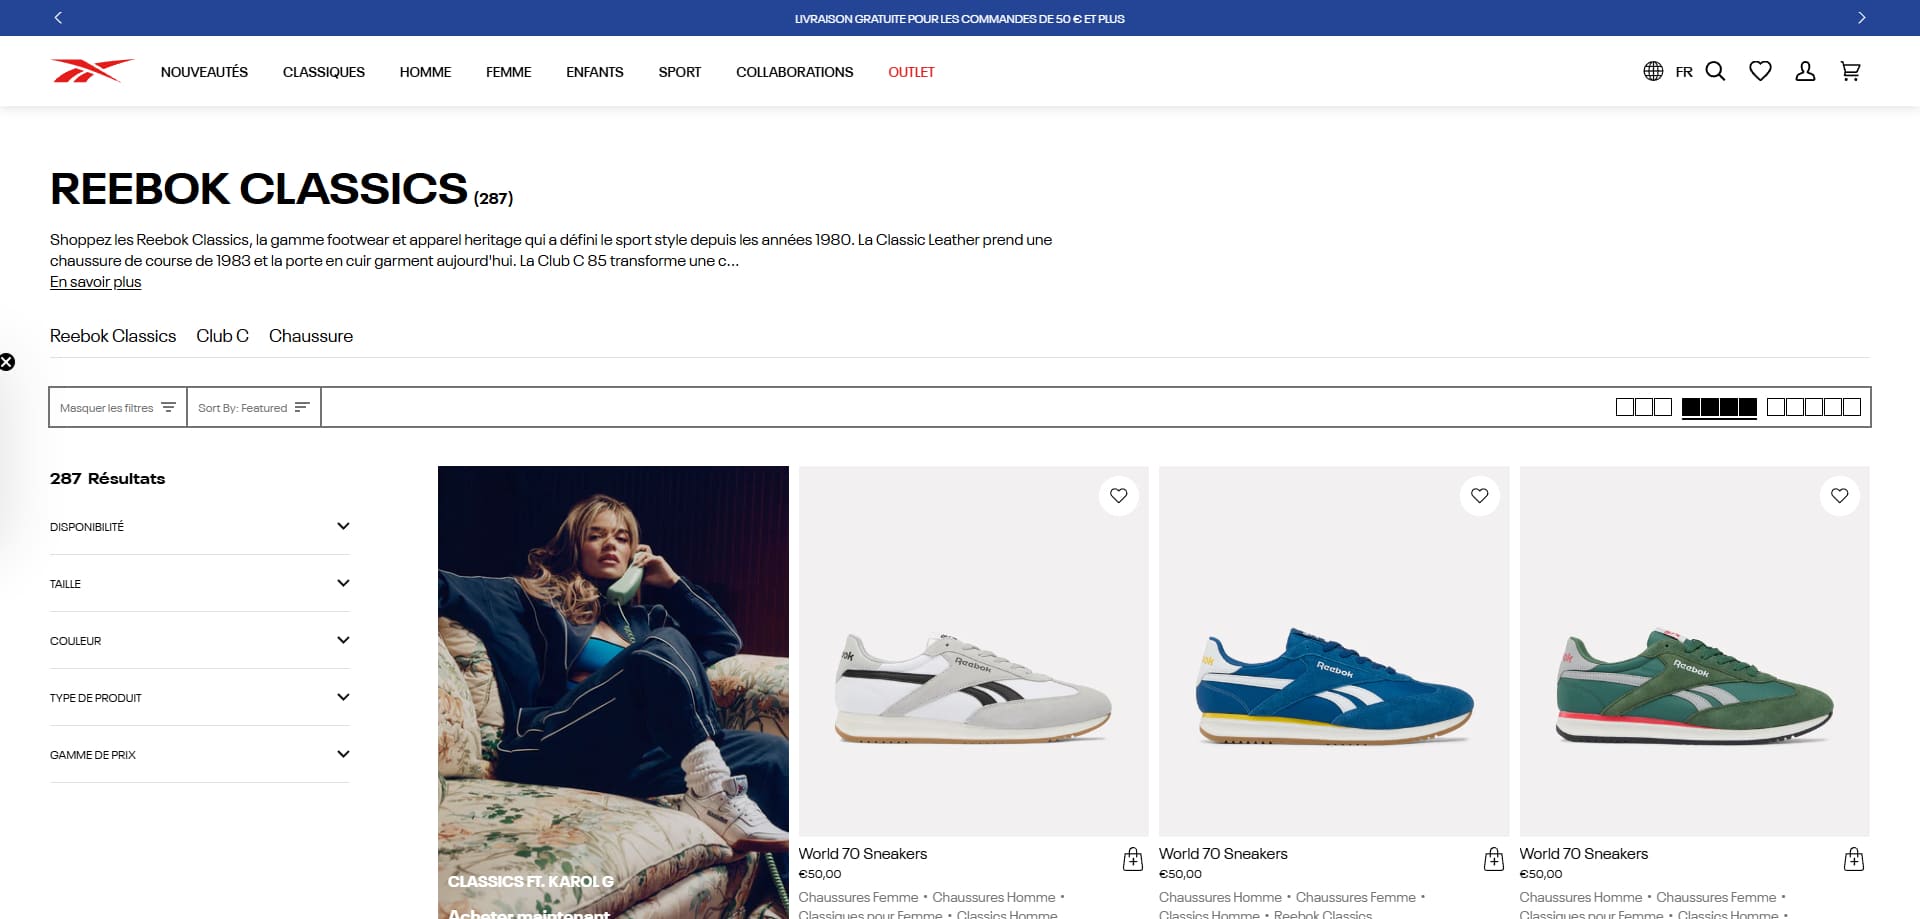Expand the Taille filter
The height and width of the screenshot is (919, 1920).
200,584
